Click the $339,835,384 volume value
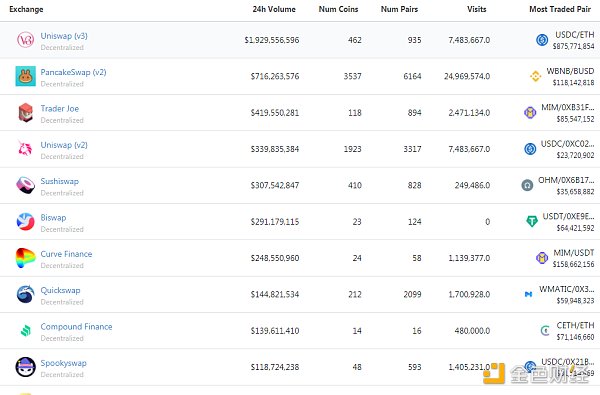600x395 pixels. [x=275, y=149]
